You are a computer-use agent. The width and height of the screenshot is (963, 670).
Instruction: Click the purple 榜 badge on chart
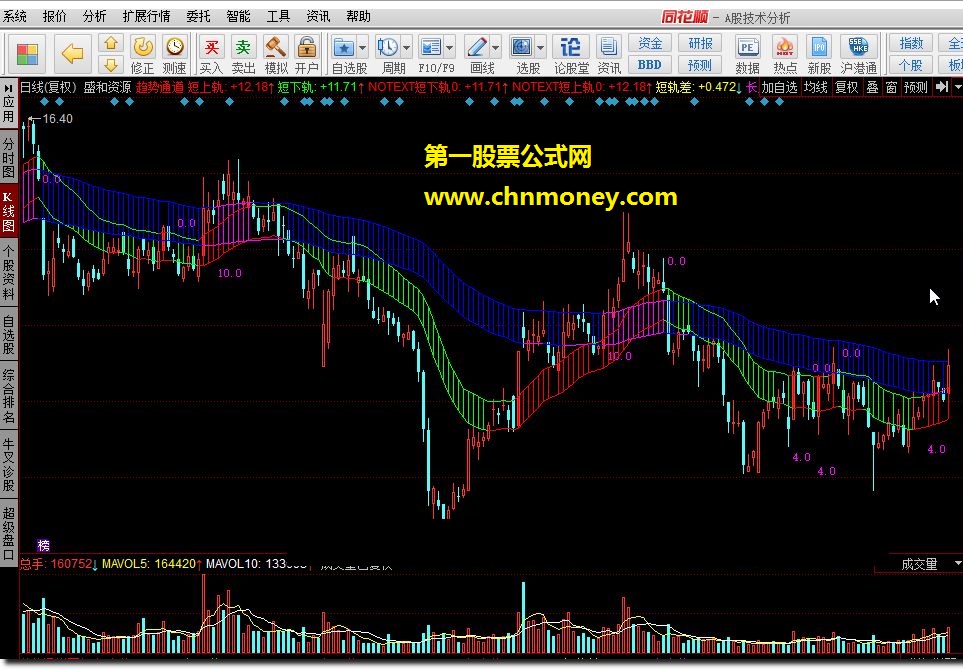pyautogui.click(x=44, y=545)
